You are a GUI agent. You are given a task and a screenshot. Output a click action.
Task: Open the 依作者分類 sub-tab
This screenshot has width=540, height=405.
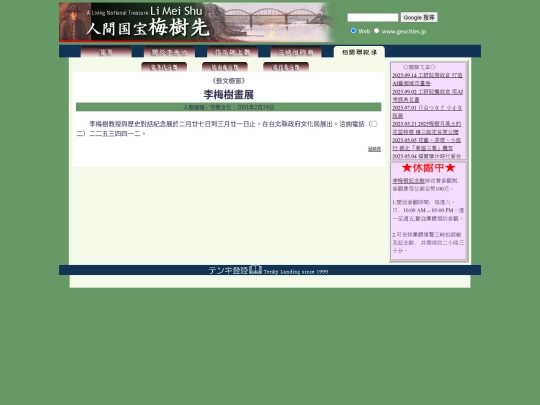coord(286,67)
